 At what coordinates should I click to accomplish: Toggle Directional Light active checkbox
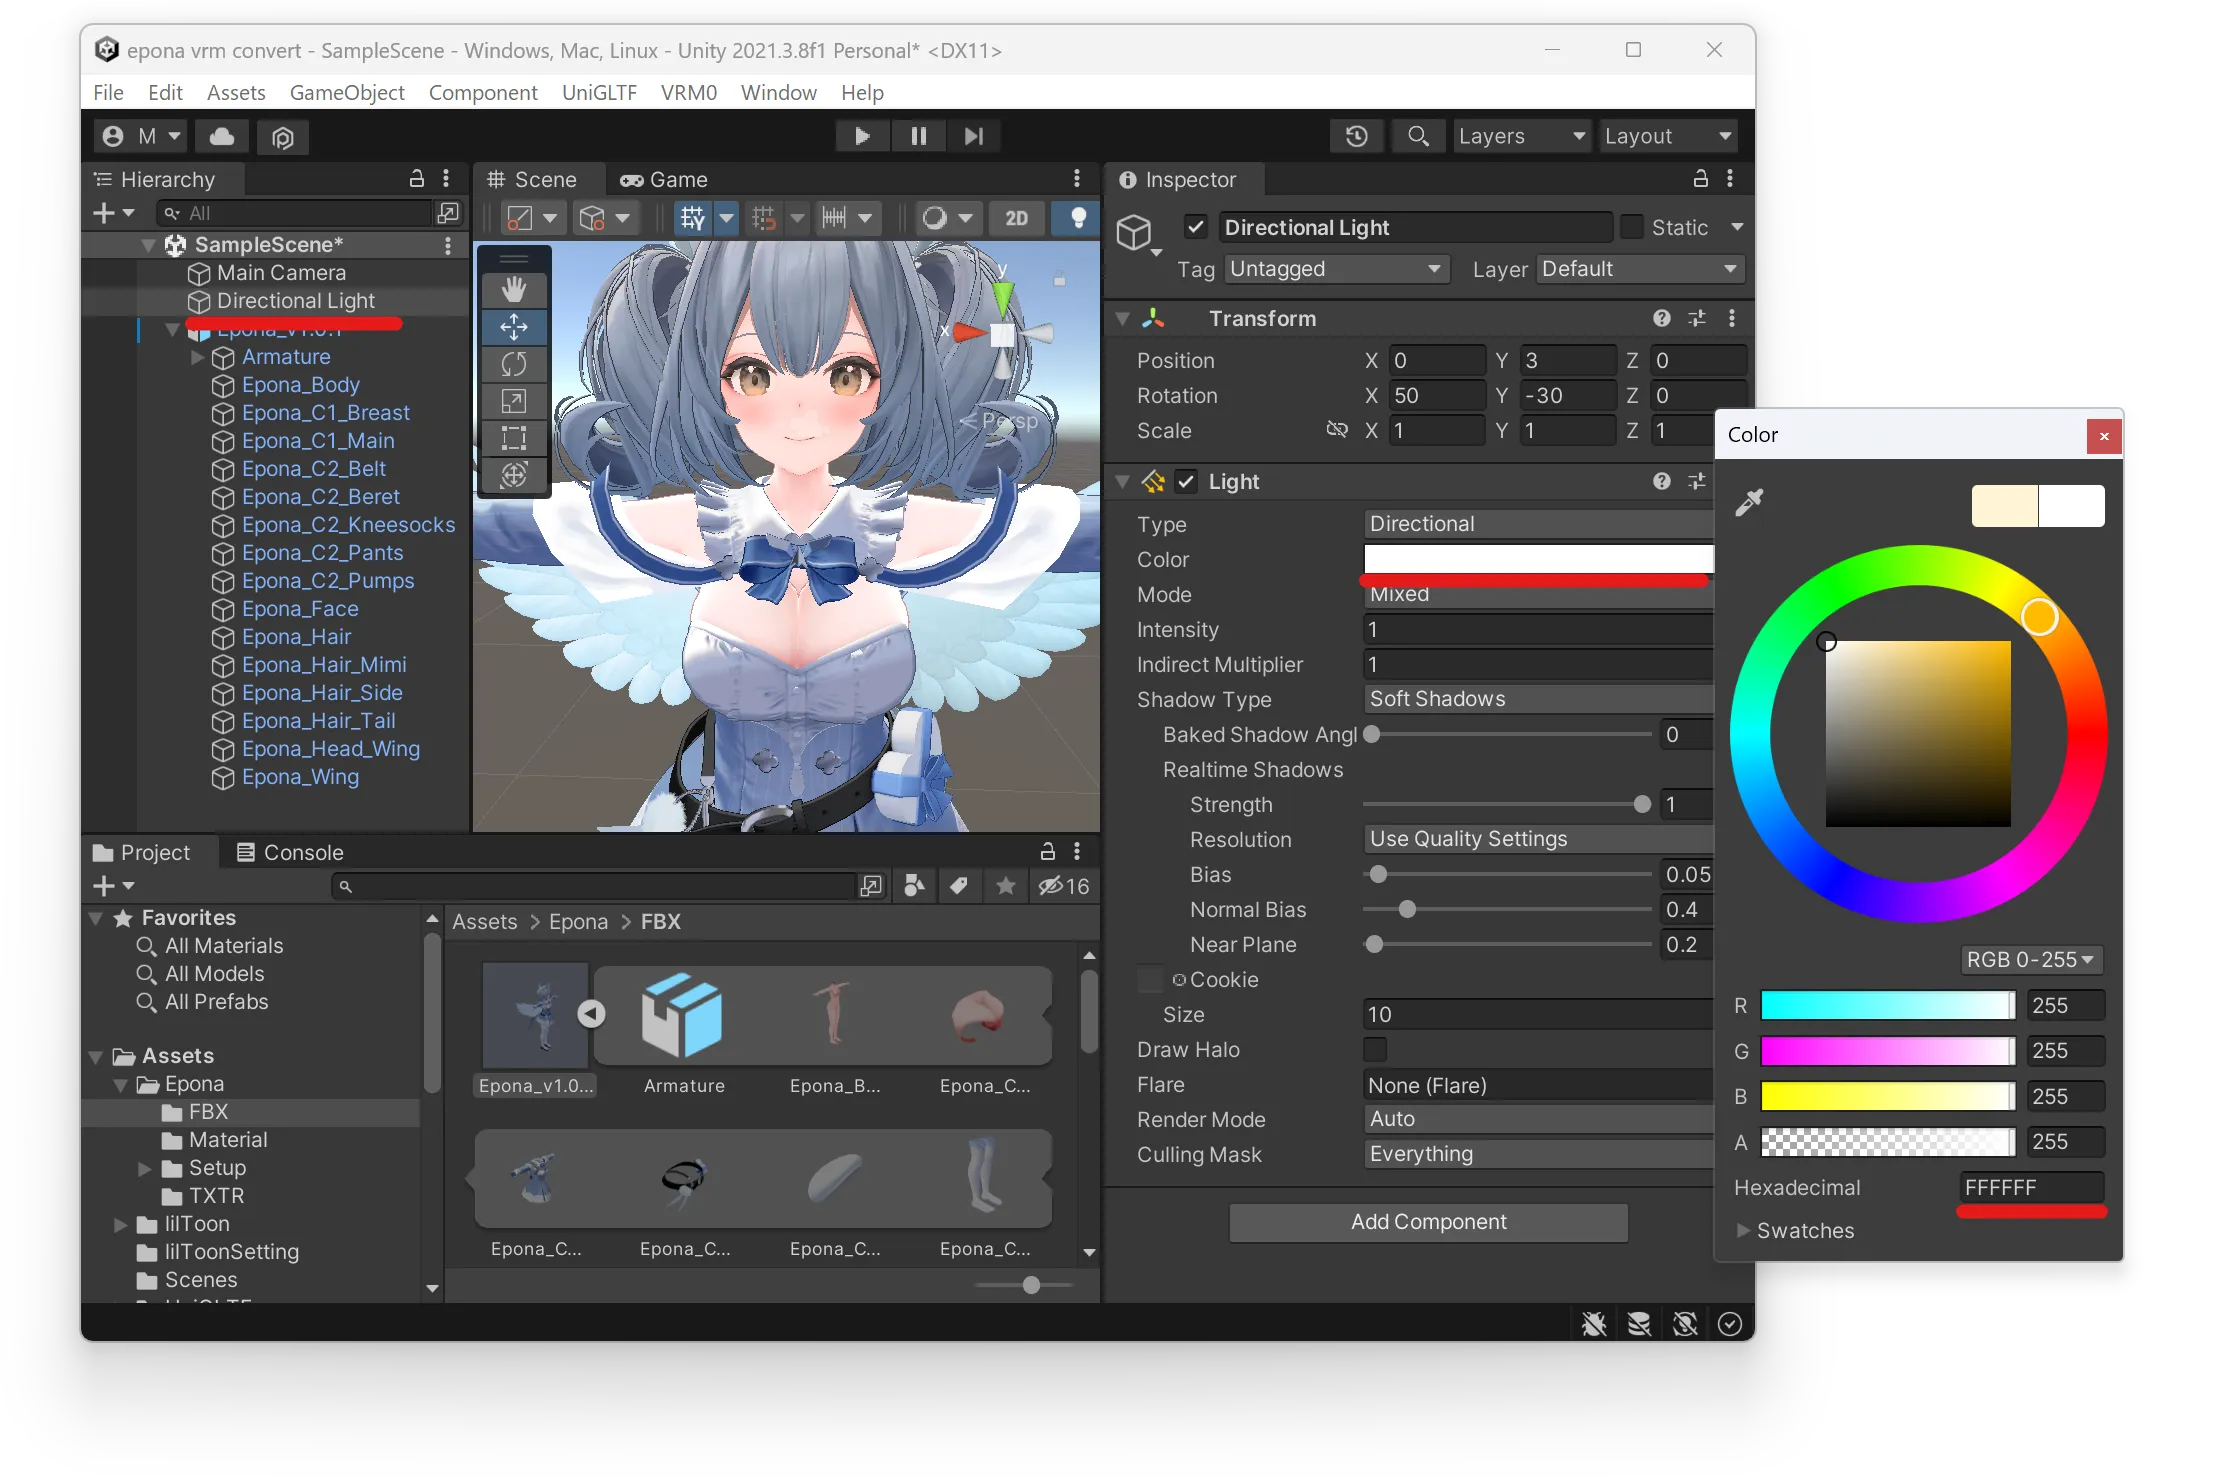pyautogui.click(x=1196, y=227)
